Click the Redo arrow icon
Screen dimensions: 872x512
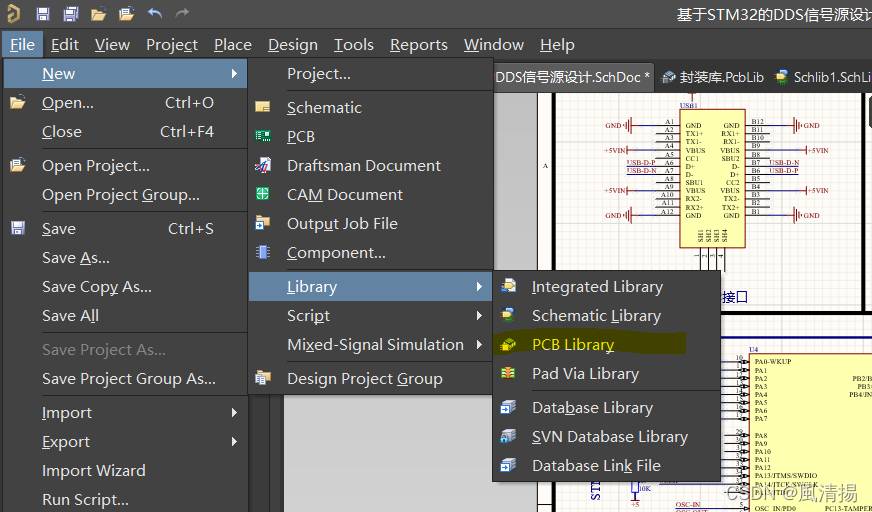[182, 13]
